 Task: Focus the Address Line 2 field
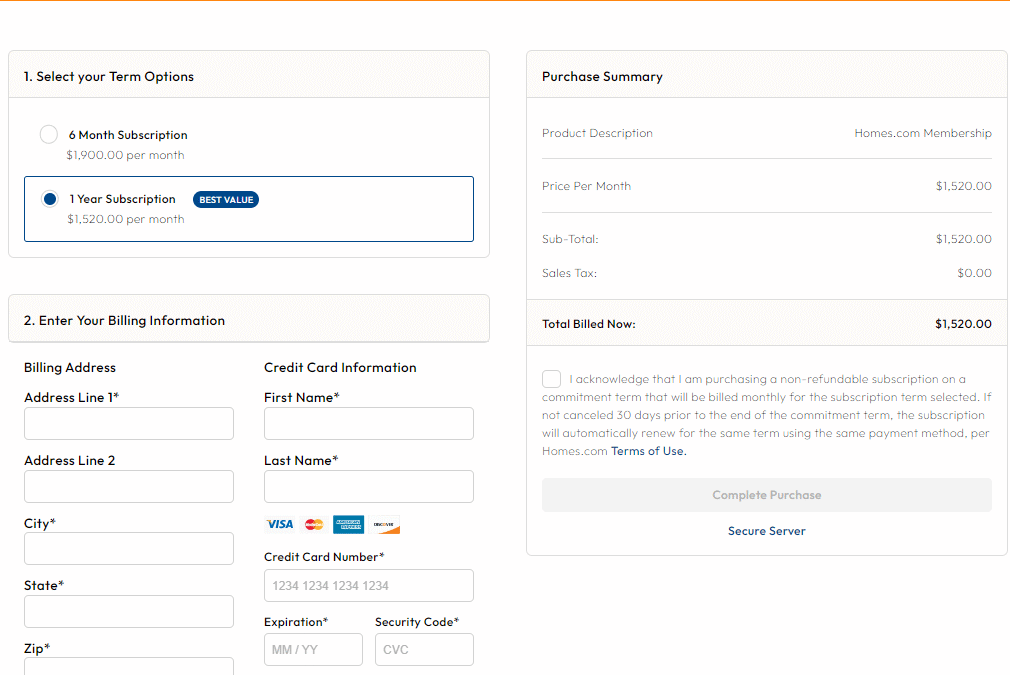coord(129,486)
